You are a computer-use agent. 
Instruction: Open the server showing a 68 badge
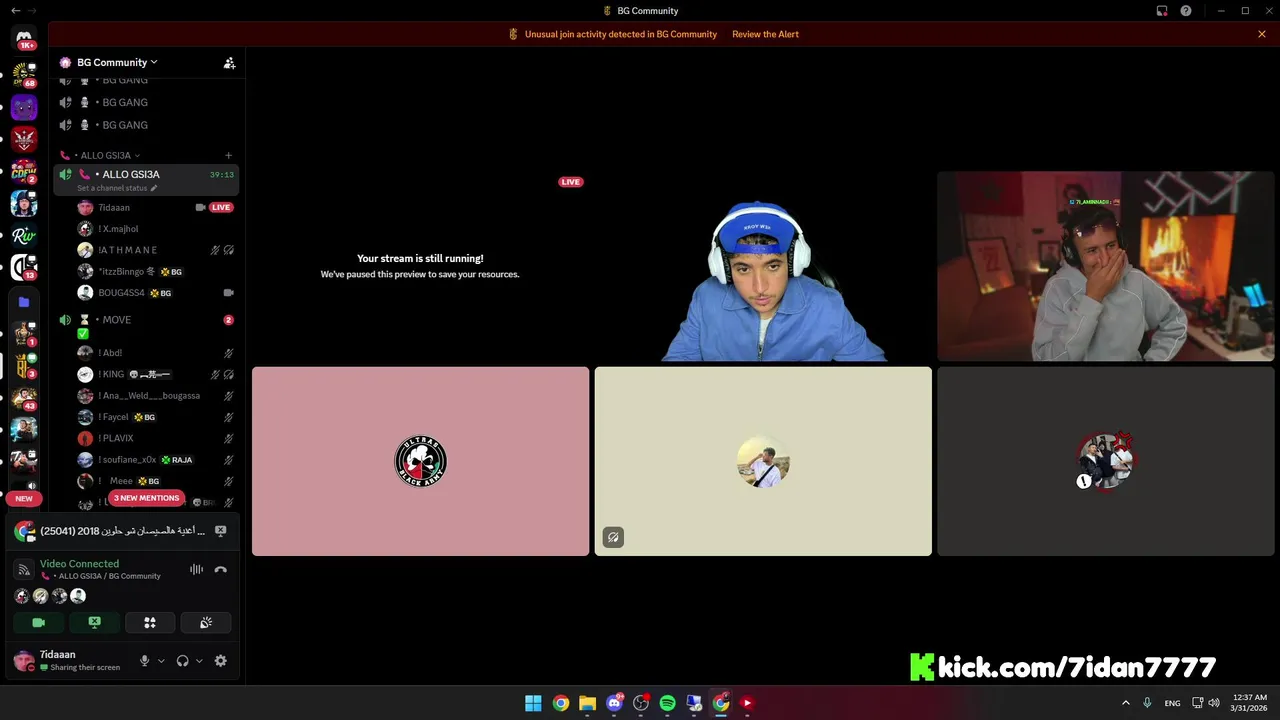pyautogui.click(x=24, y=74)
